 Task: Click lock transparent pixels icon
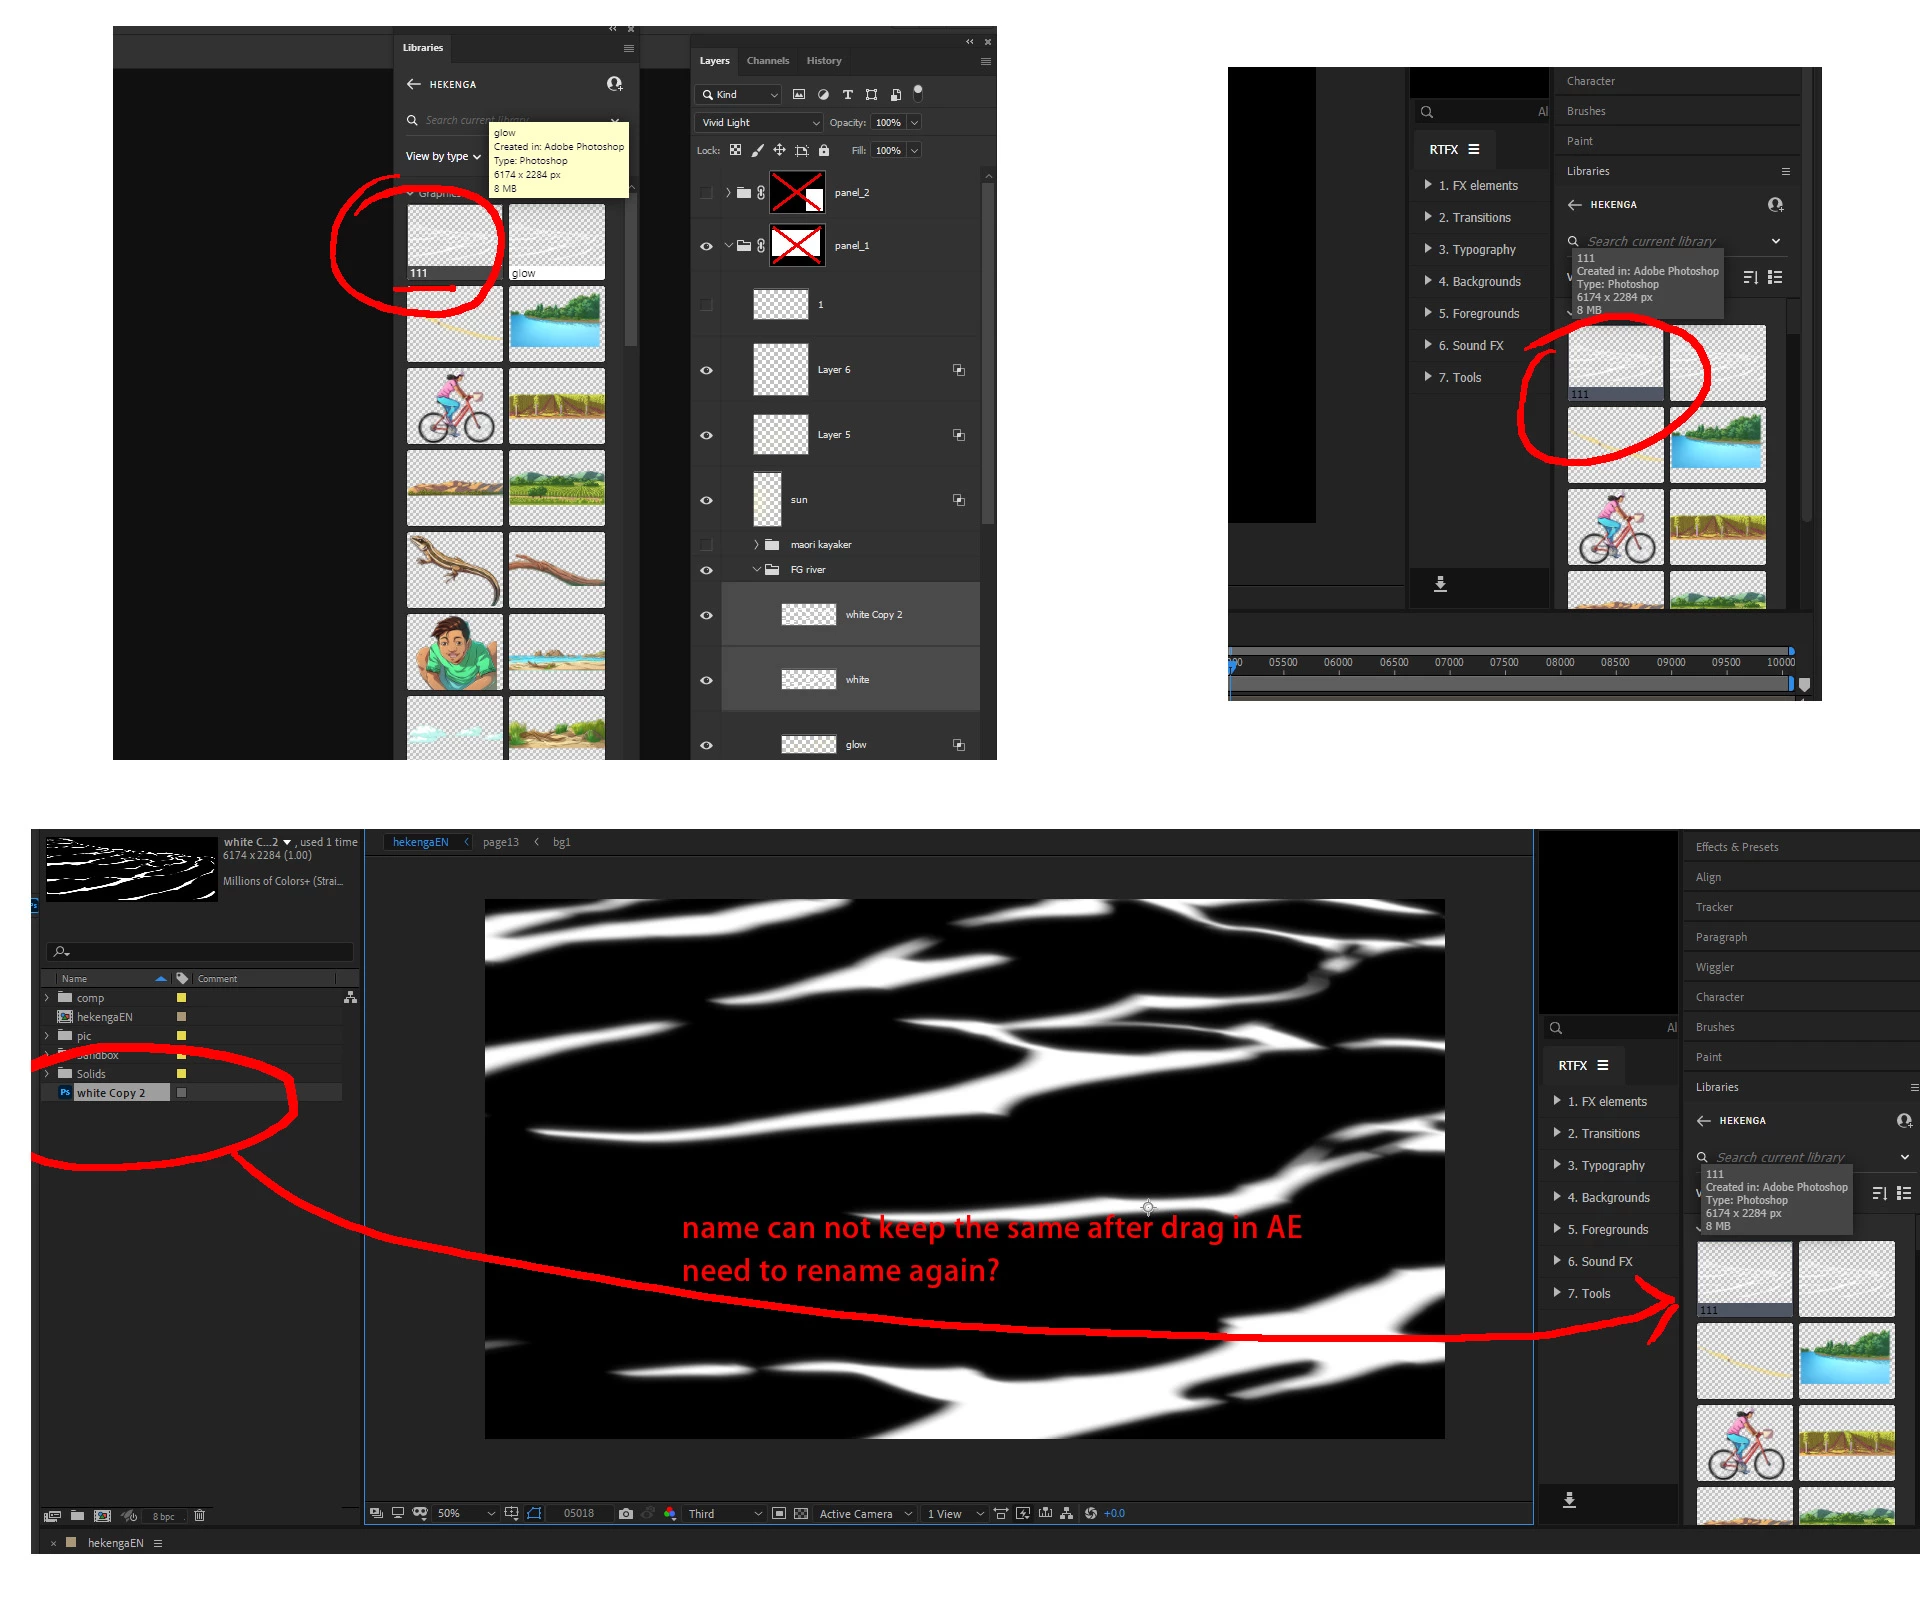click(735, 151)
